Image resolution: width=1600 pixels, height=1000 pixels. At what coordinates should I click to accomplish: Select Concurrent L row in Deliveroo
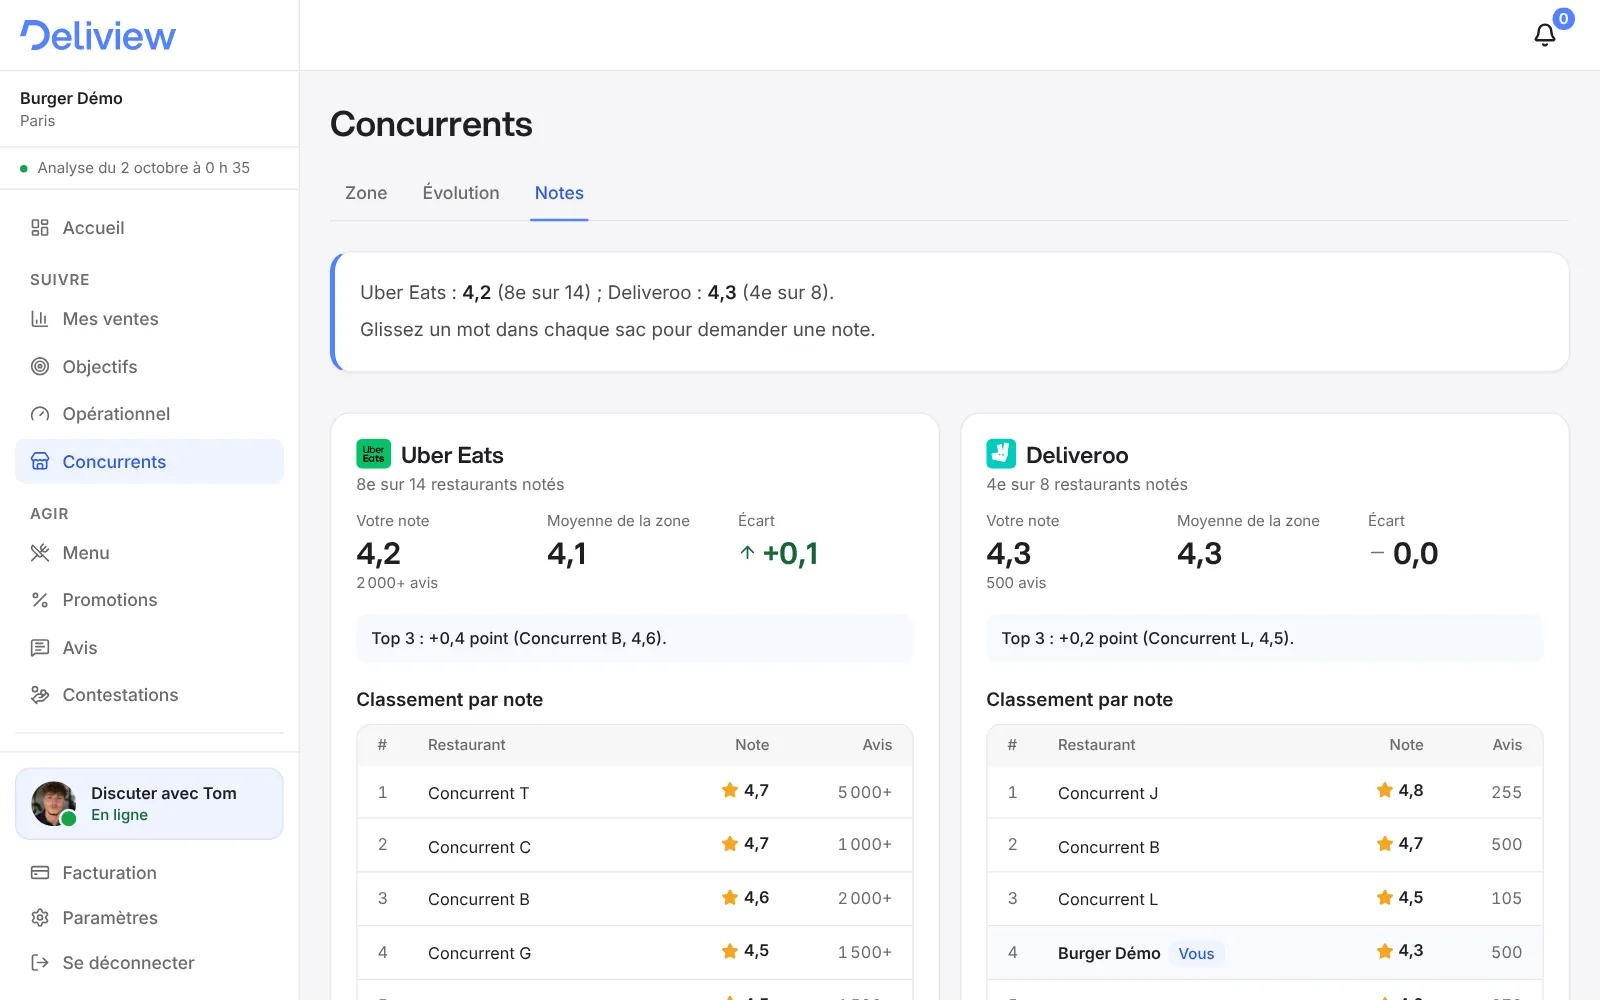pos(1265,899)
